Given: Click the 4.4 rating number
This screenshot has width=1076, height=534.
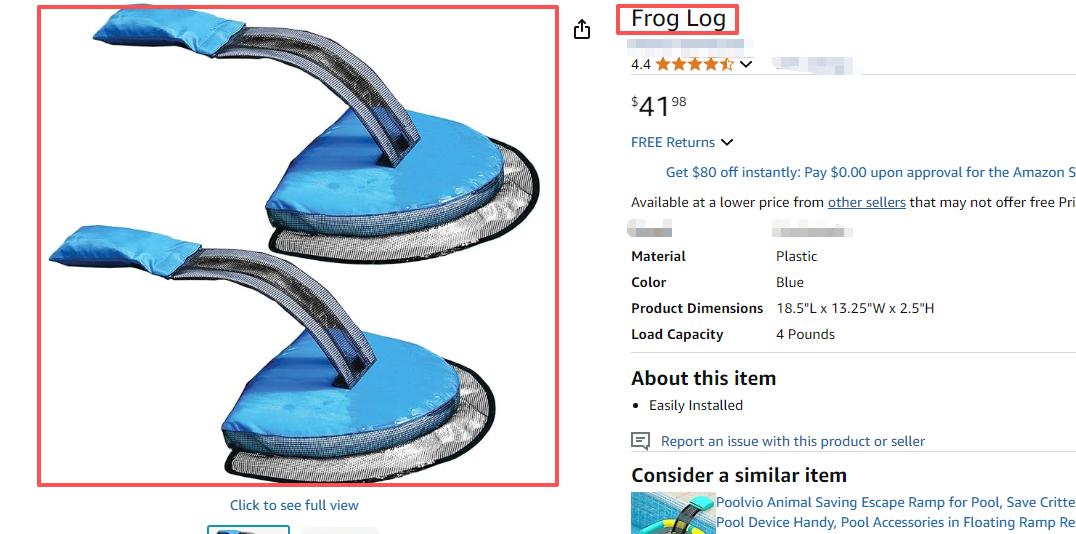Looking at the screenshot, I should (641, 64).
